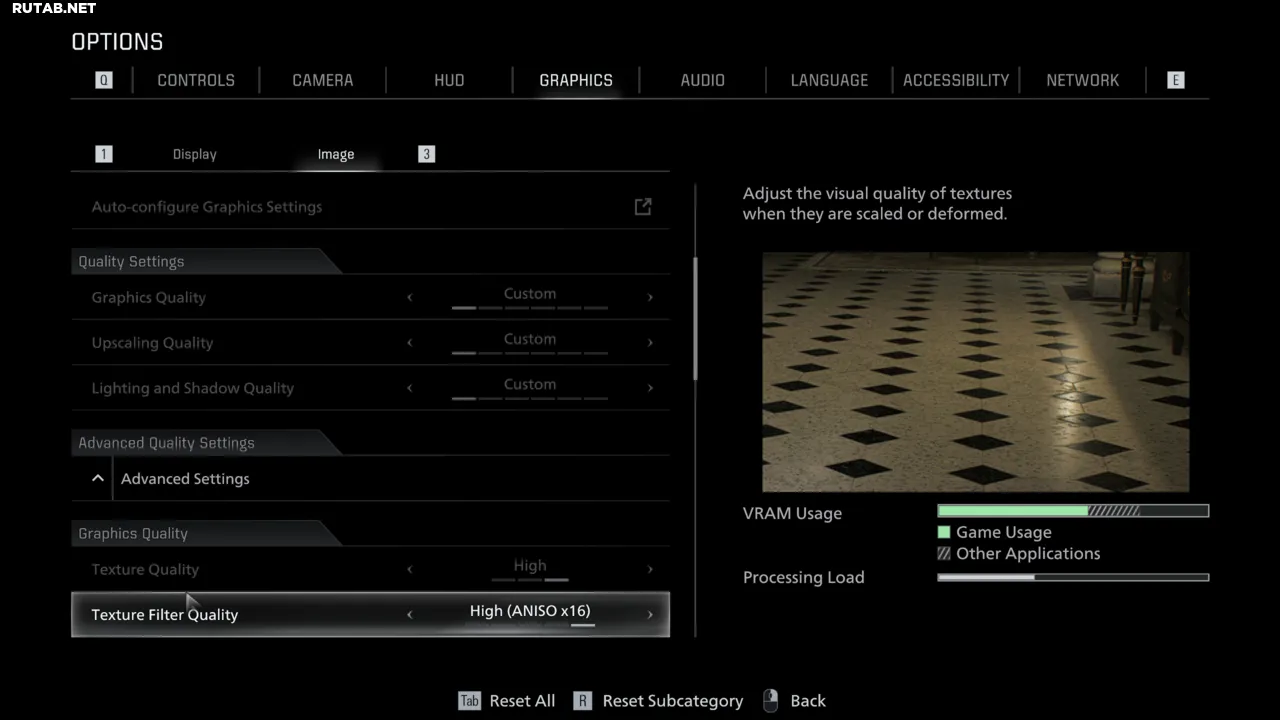
Task: Open the ACCESSIBILITY tab
Action: click(955, 80)
